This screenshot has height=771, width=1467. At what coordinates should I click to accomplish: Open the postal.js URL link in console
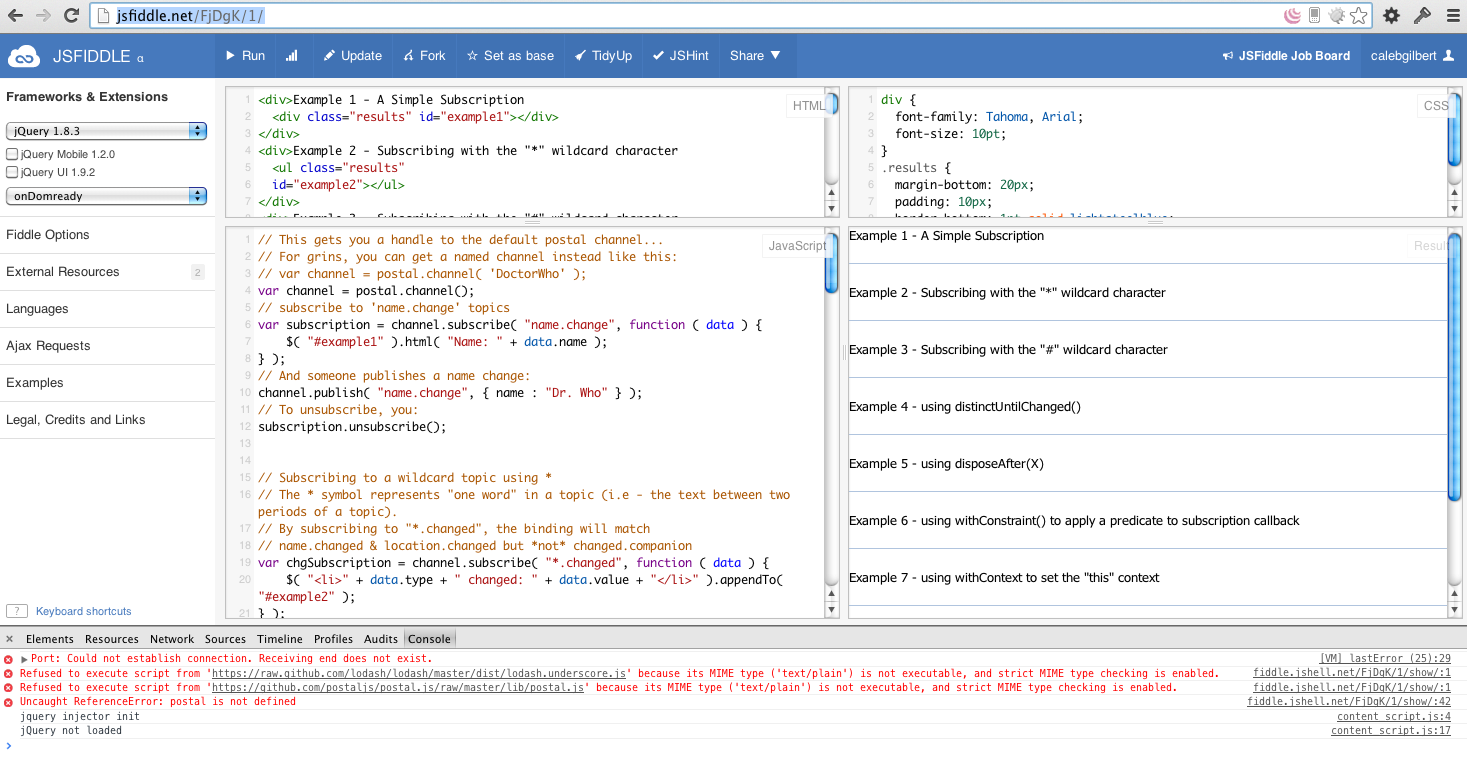click(x=398, y=688)
